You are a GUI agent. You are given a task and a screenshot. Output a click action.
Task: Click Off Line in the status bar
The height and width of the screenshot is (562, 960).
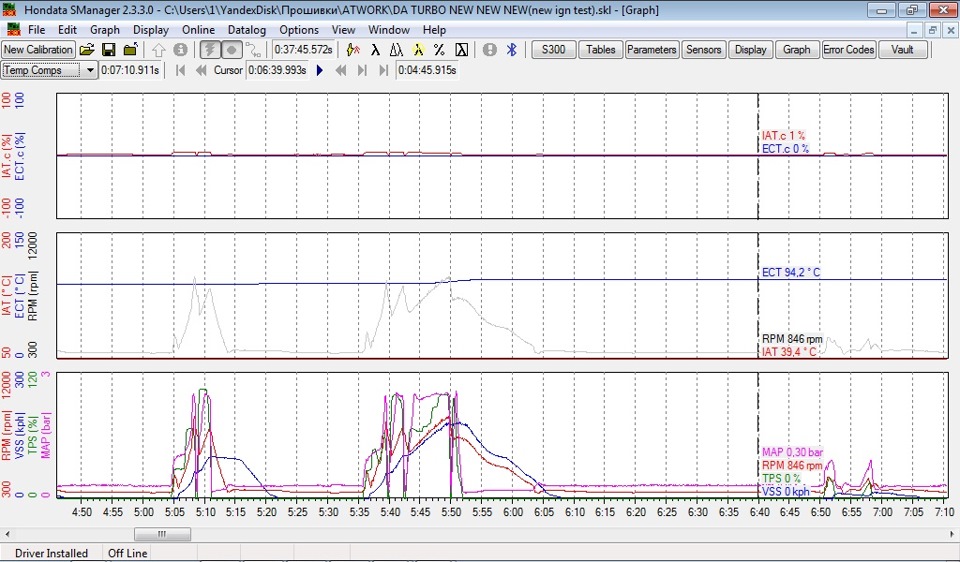127,553
